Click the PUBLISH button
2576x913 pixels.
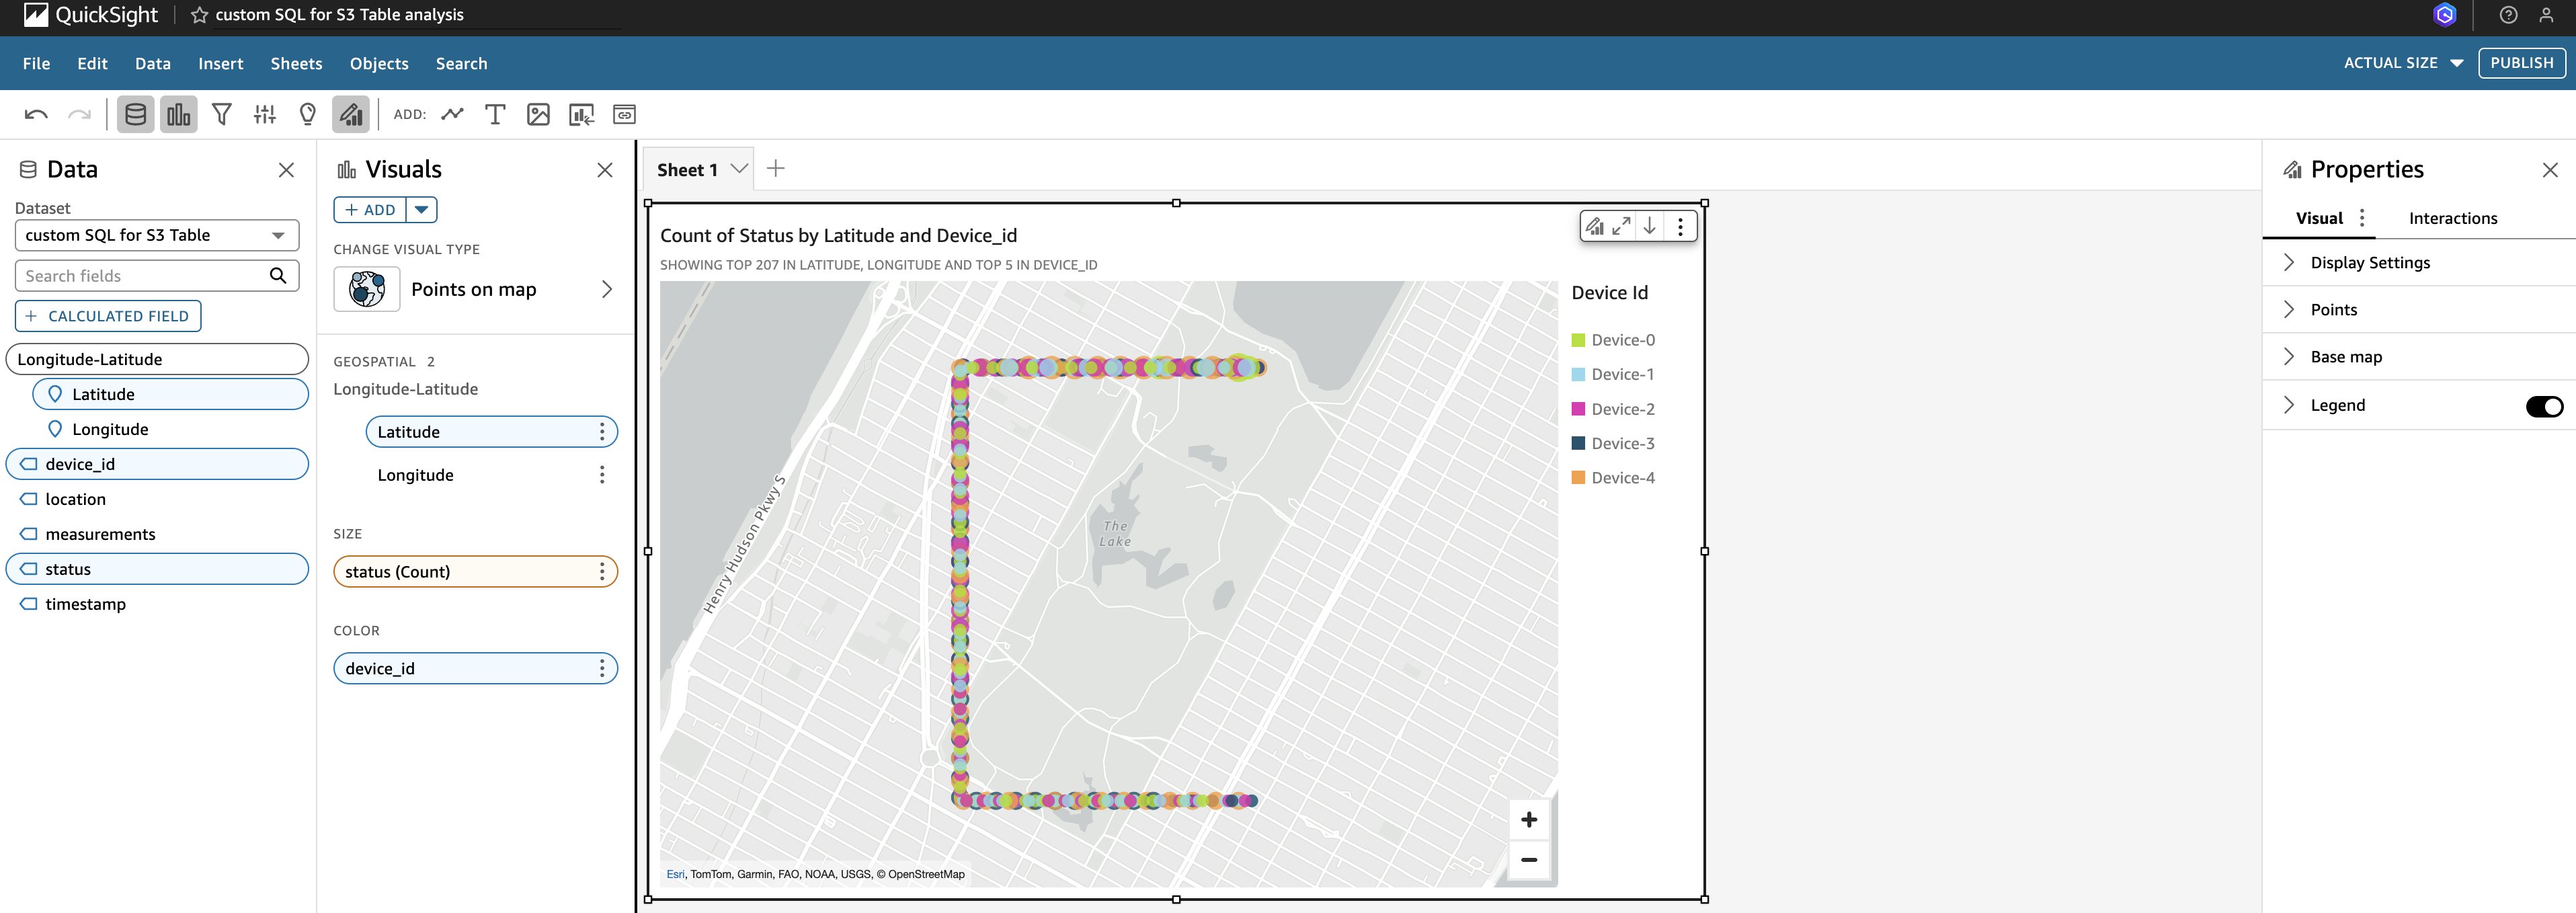(x=2521, y=63)
